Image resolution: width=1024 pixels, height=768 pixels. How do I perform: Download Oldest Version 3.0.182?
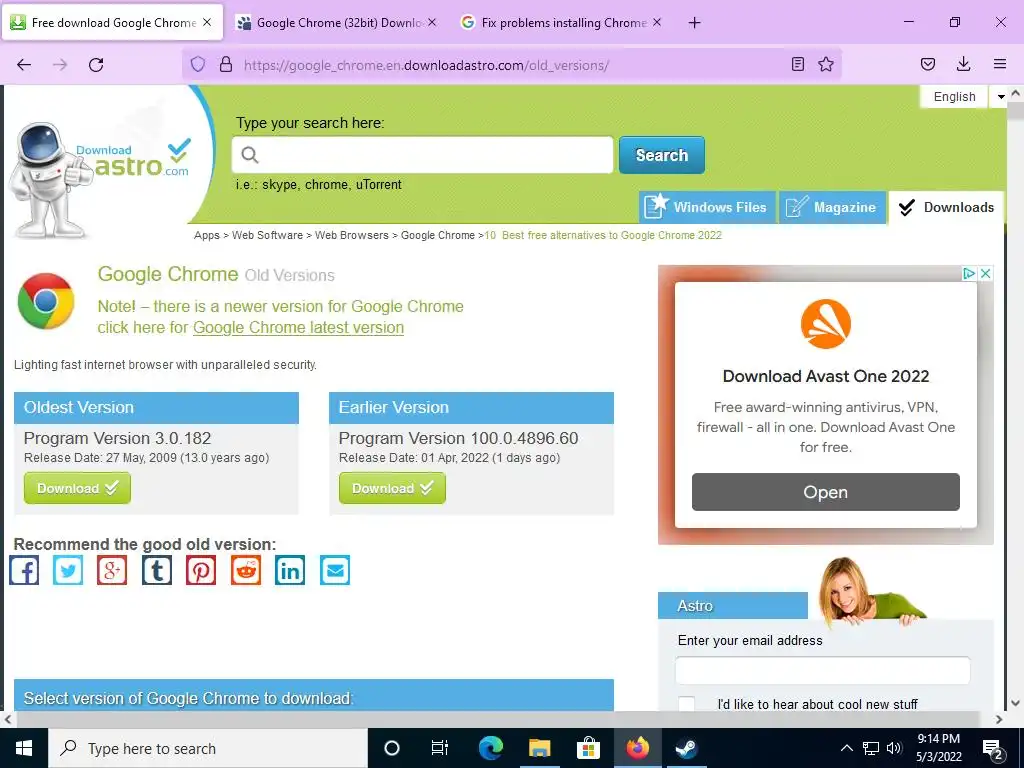[x=77, y=488]
